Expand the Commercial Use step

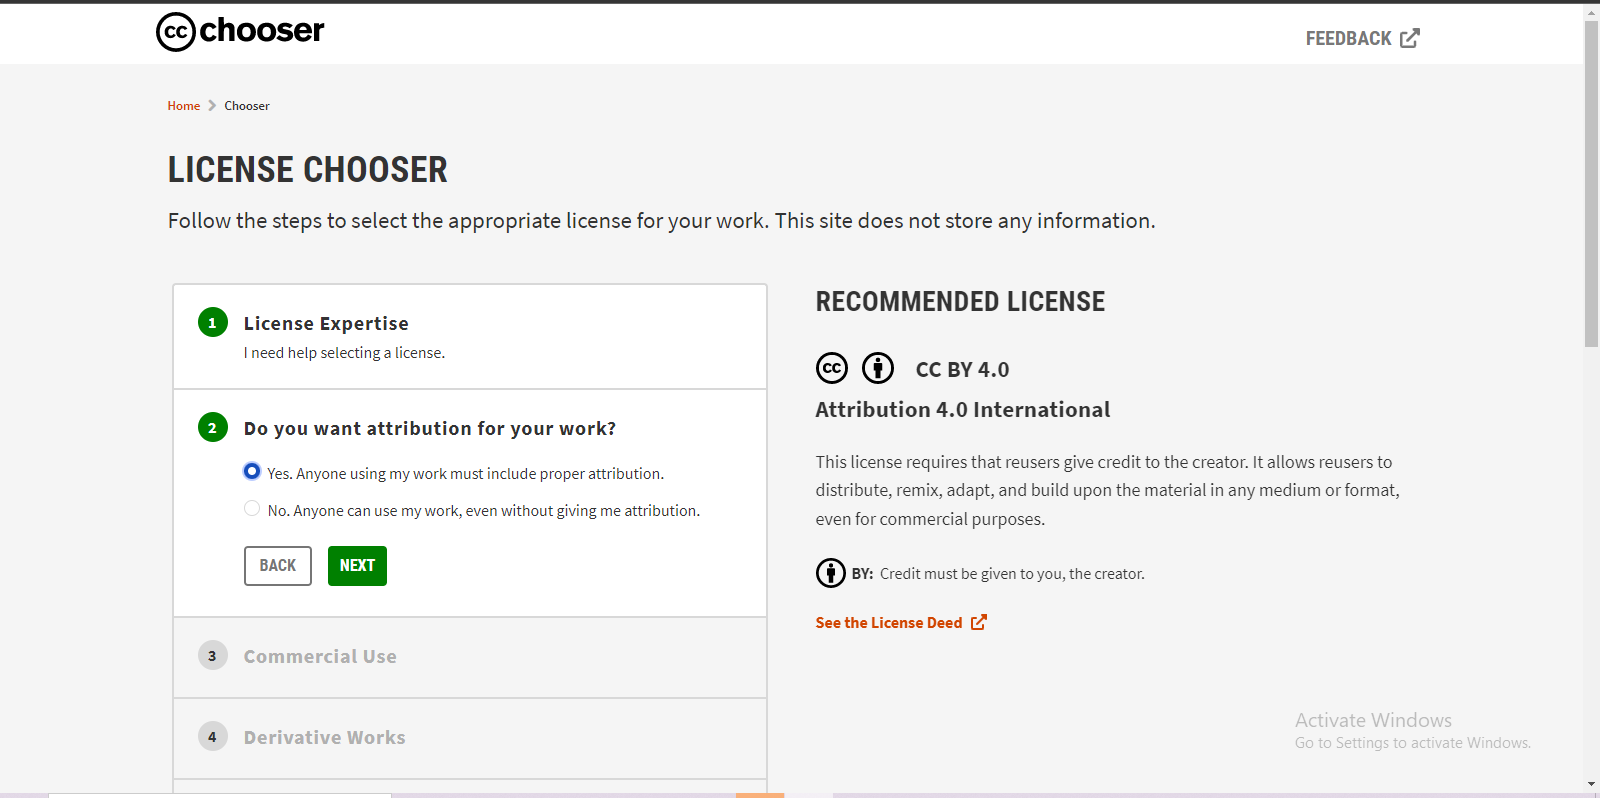320,656
